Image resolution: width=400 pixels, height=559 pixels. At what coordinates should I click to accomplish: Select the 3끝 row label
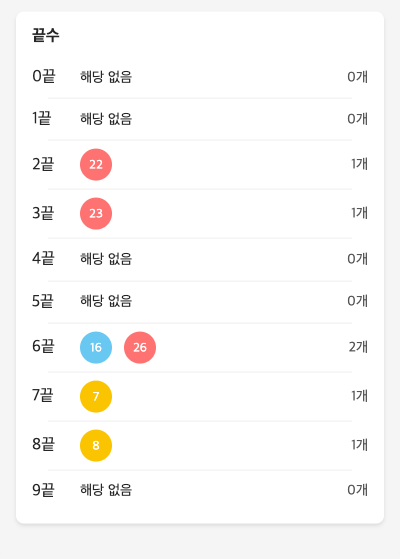(x=43, y=213)
